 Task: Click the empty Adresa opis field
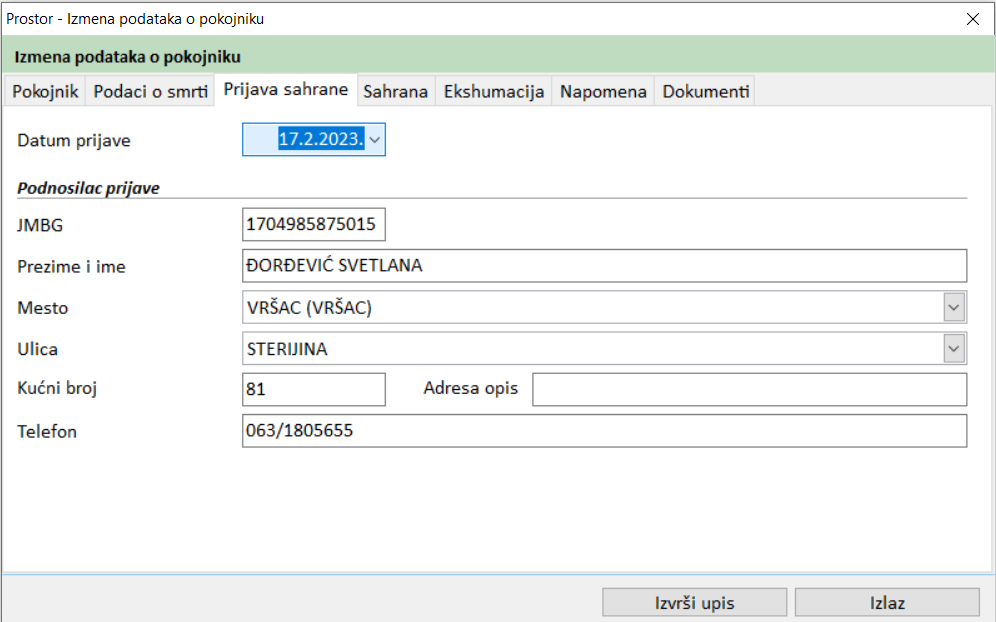tap(749, 390)
